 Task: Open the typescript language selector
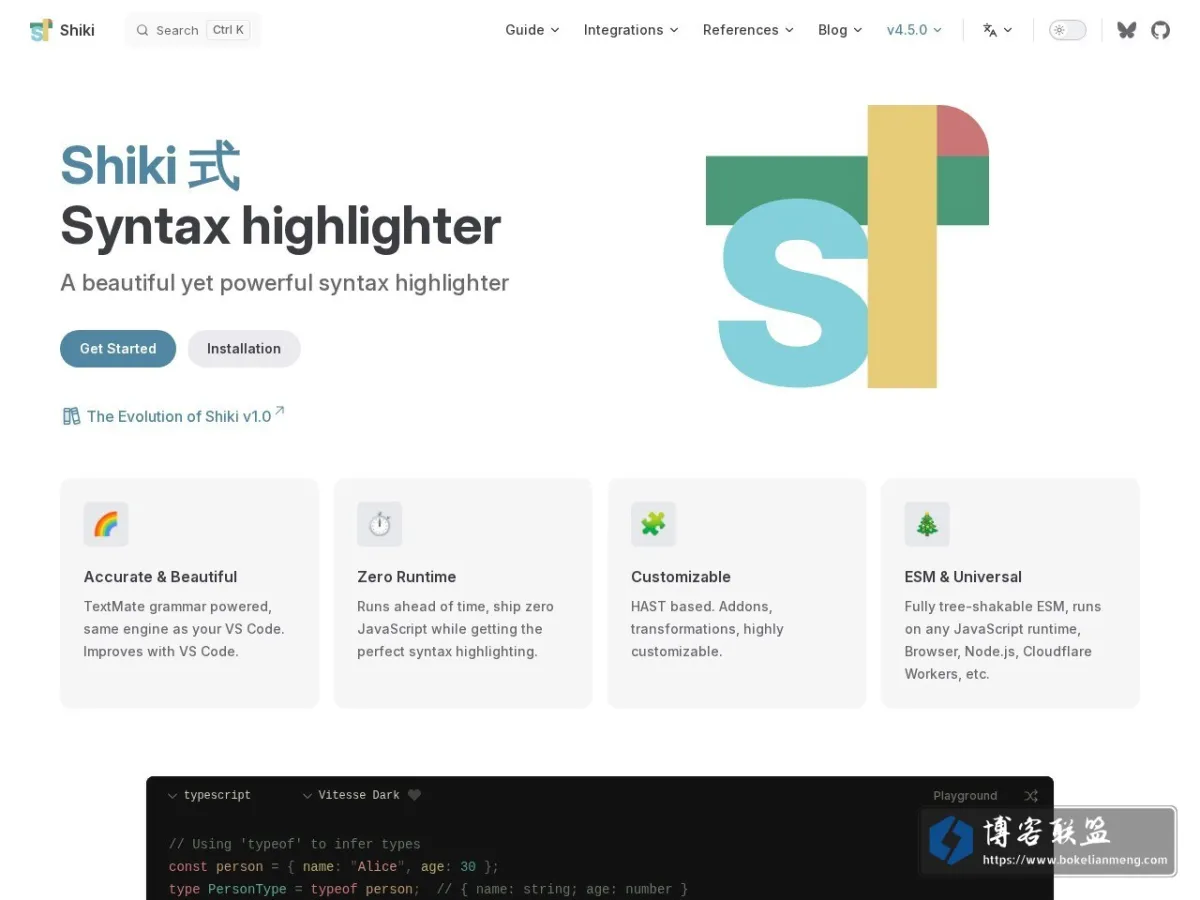click(209, 796)
